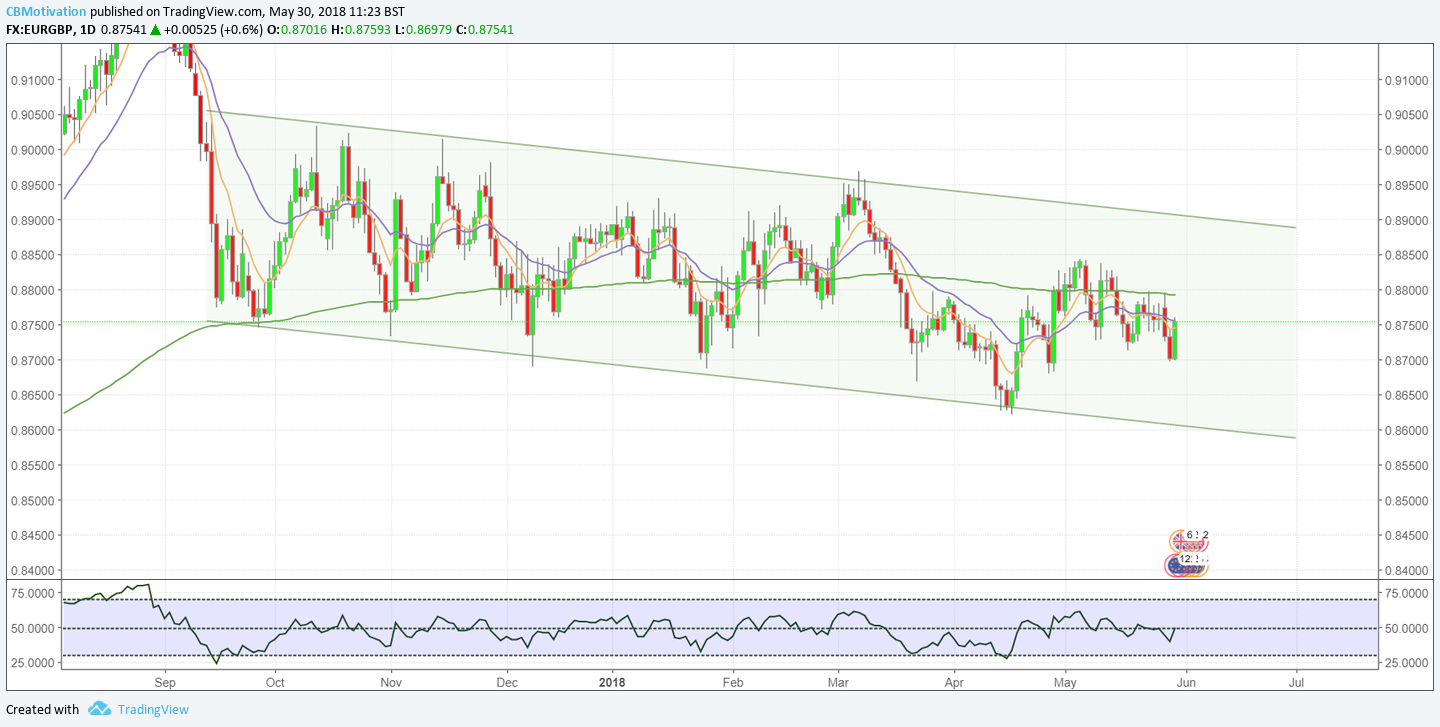Click the TradingView link beside Created with
The image size is (1440, 727).
pyautogui.click(x=152, y=709)
